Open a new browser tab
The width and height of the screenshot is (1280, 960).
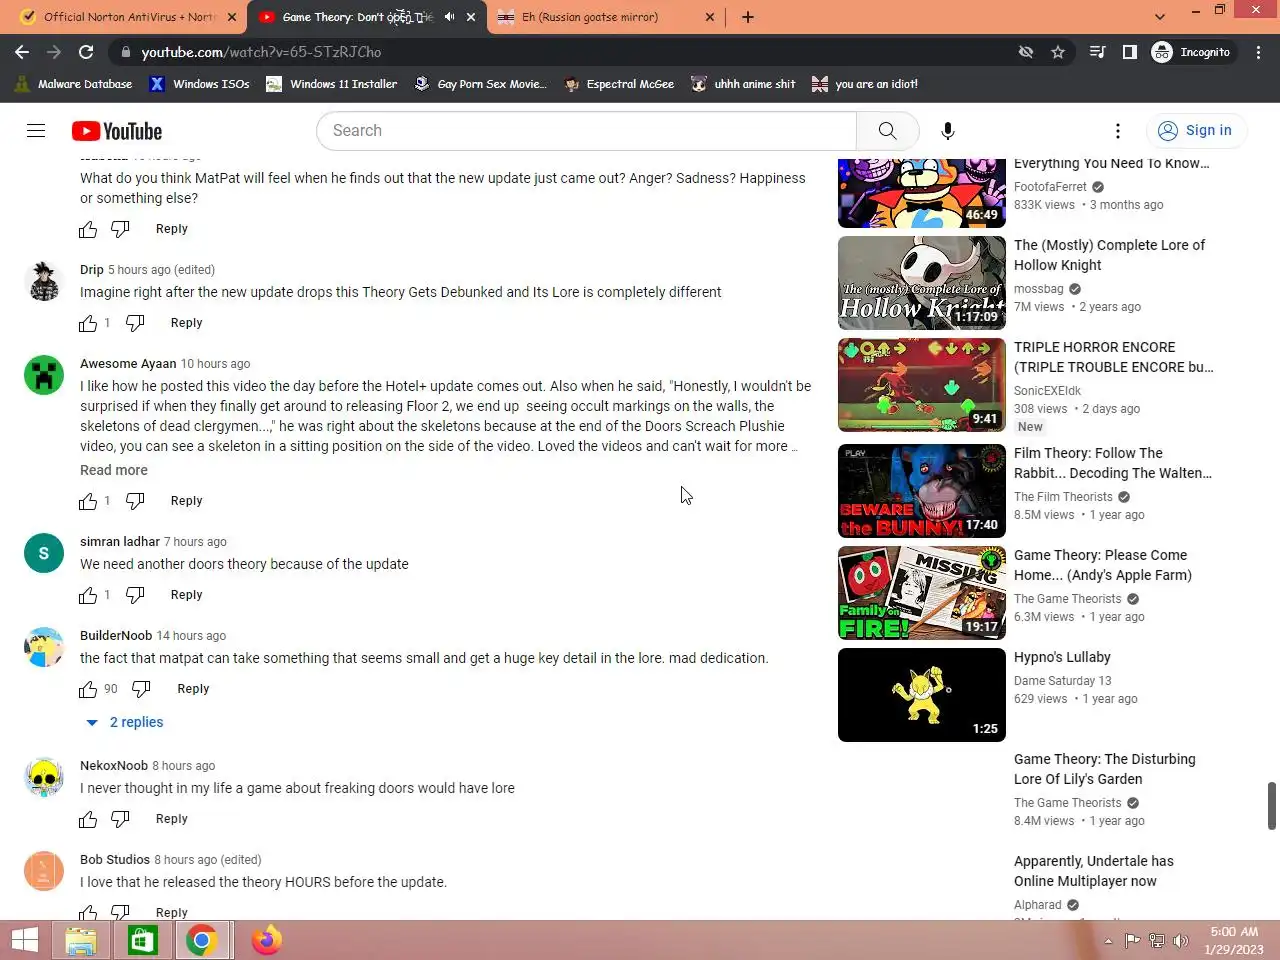pyautogui.click(x=748, y=17)
